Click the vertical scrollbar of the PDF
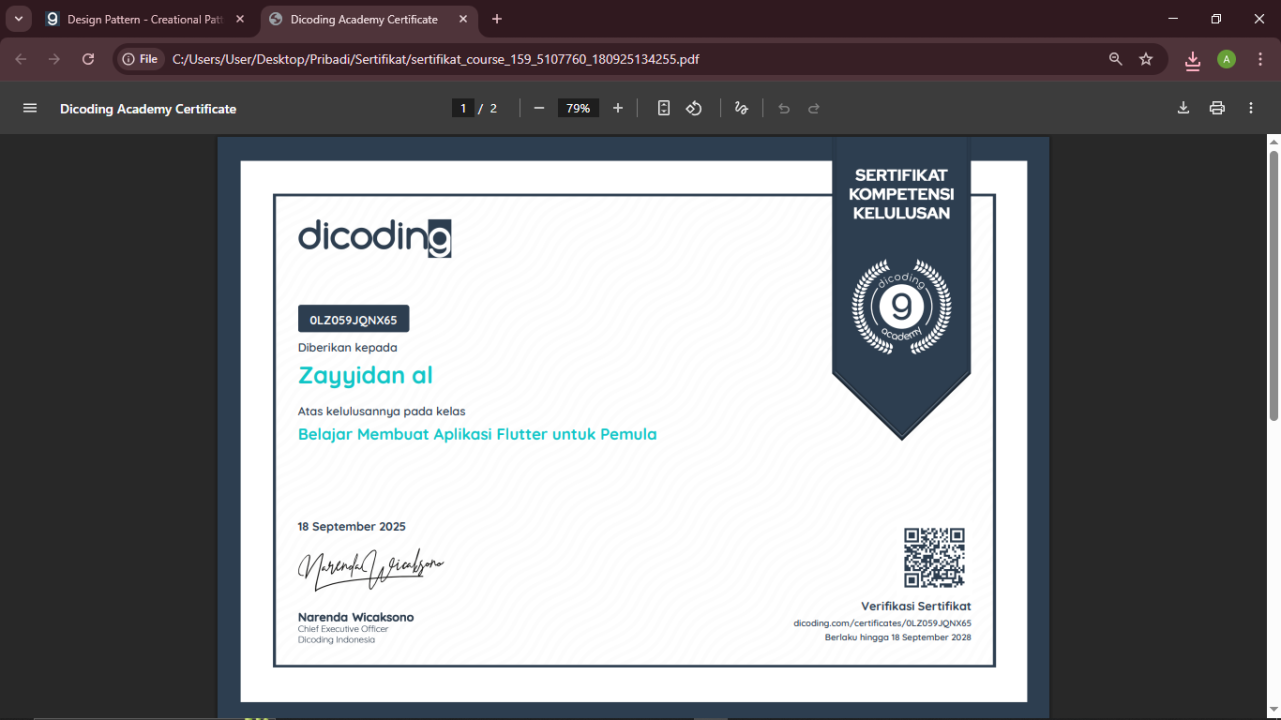 click(x=1273, y=285)
